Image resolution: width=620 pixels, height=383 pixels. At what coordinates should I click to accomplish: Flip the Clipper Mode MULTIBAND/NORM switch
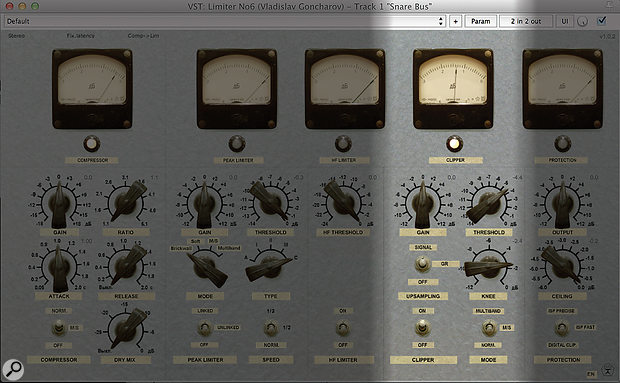tap(489, 328)
